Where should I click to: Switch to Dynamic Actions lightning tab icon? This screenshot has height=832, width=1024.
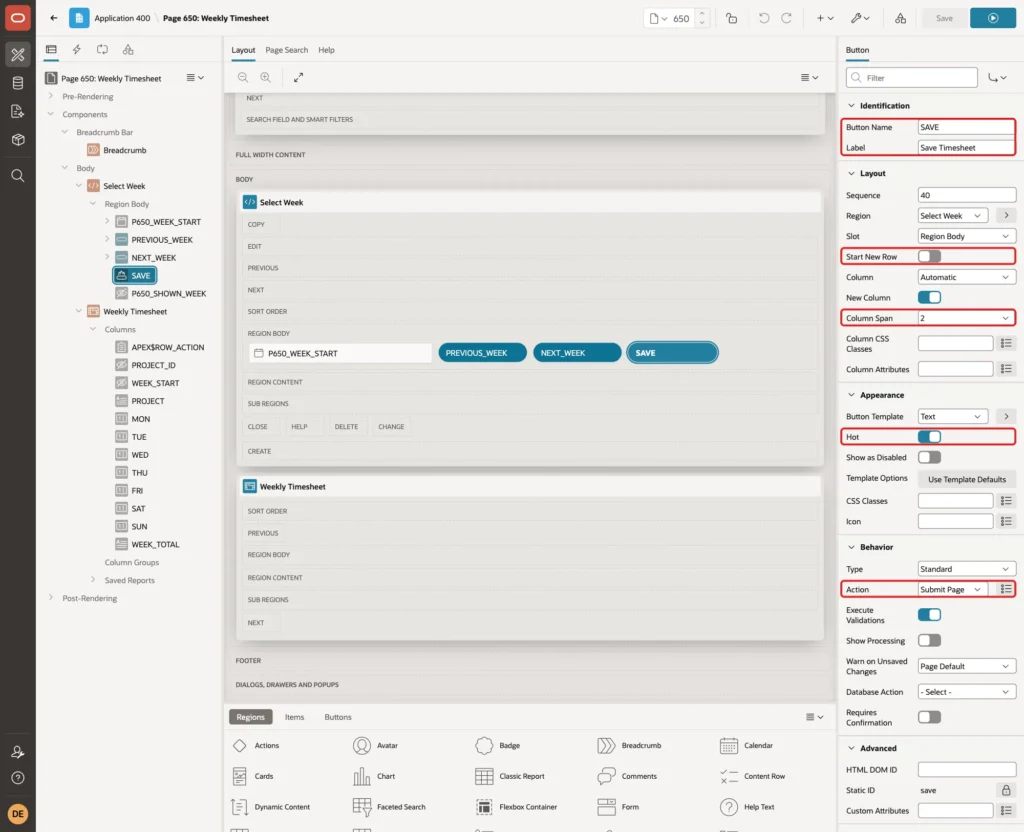(x=76, y=50)
